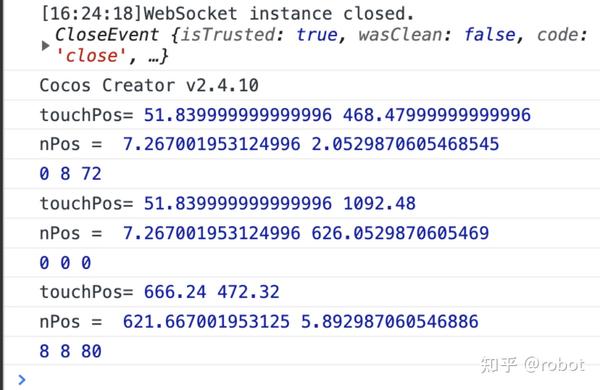The height and width of the screenshot is (390, 600).
Task: Select the 'Cocos Creator v2.4.10' log line
Action: (x=149, y=85)
